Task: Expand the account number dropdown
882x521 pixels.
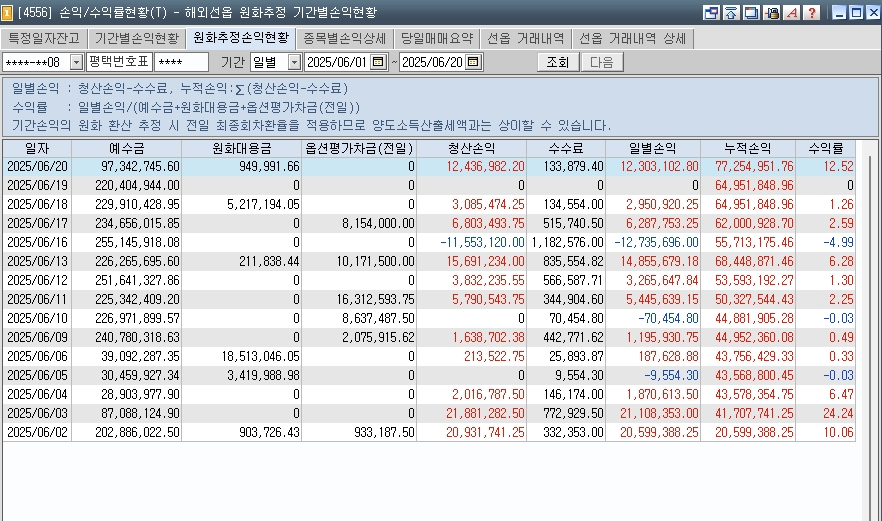Action: pyautogui.click(x=76, y=62)
